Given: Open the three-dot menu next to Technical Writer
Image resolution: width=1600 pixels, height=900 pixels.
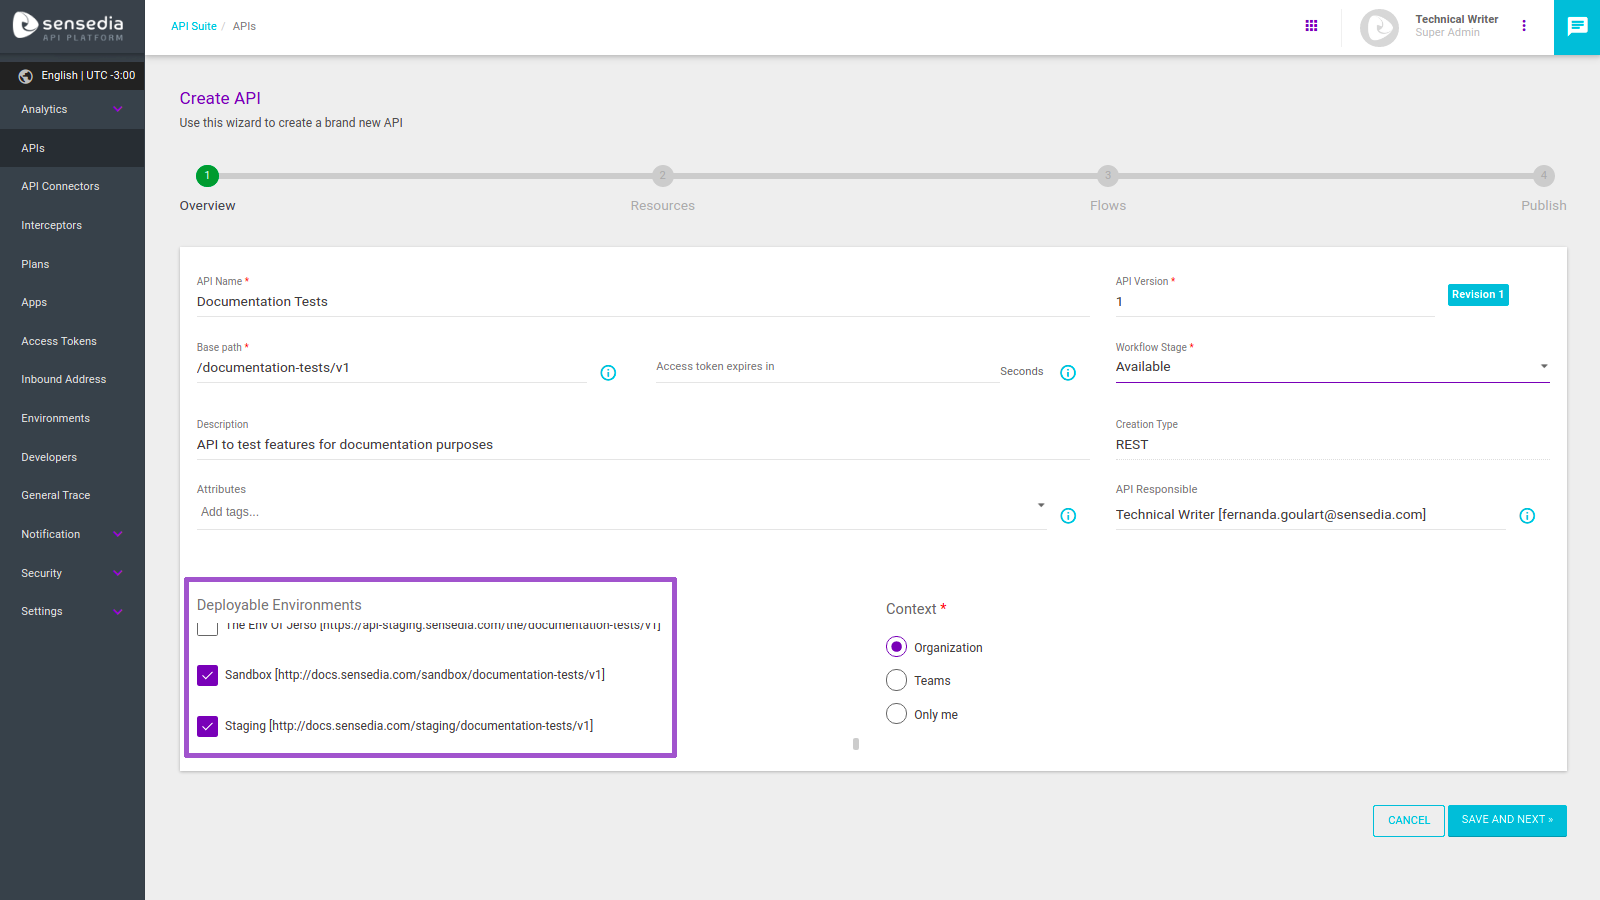Looking at the screenshot, I should [1524, 25].
